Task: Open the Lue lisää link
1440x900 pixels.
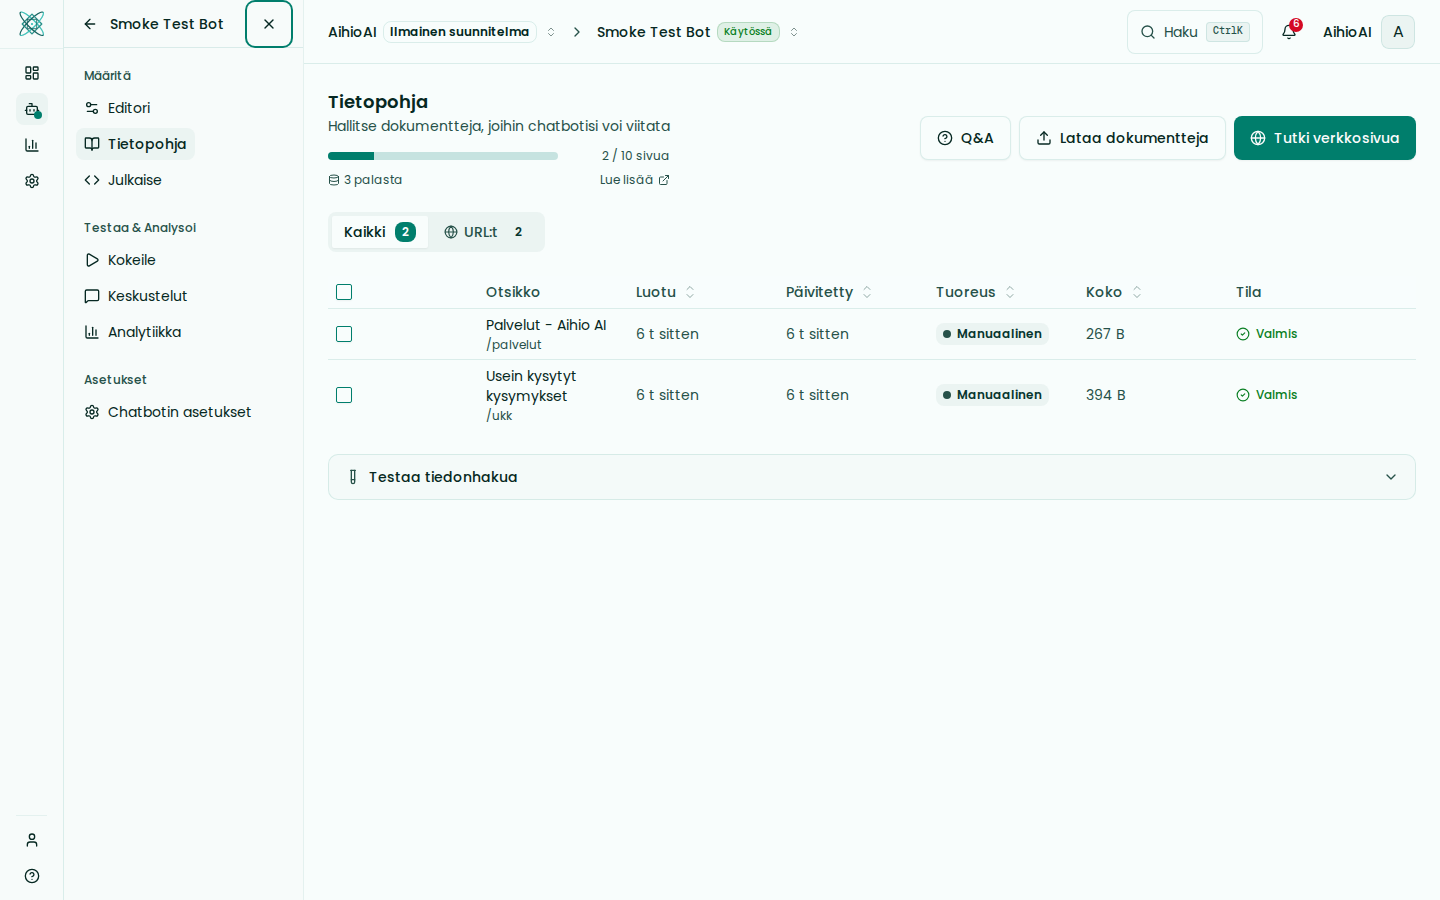Action: [634, 180]
